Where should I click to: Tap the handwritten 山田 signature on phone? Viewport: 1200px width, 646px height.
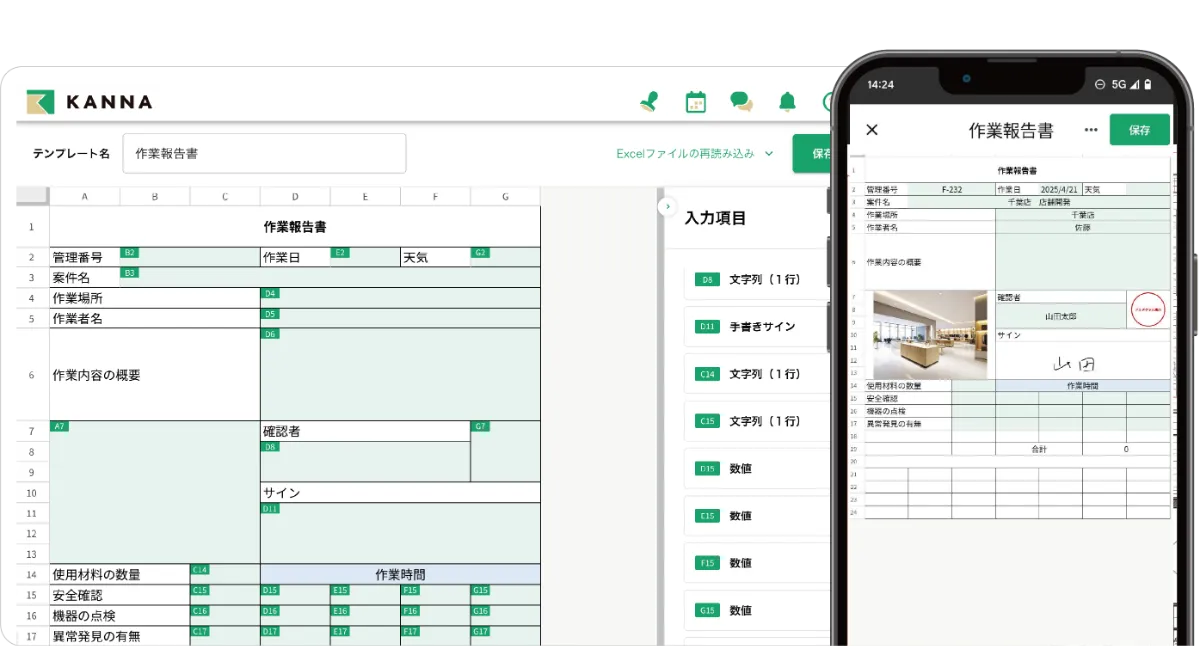click(1072, 364)
